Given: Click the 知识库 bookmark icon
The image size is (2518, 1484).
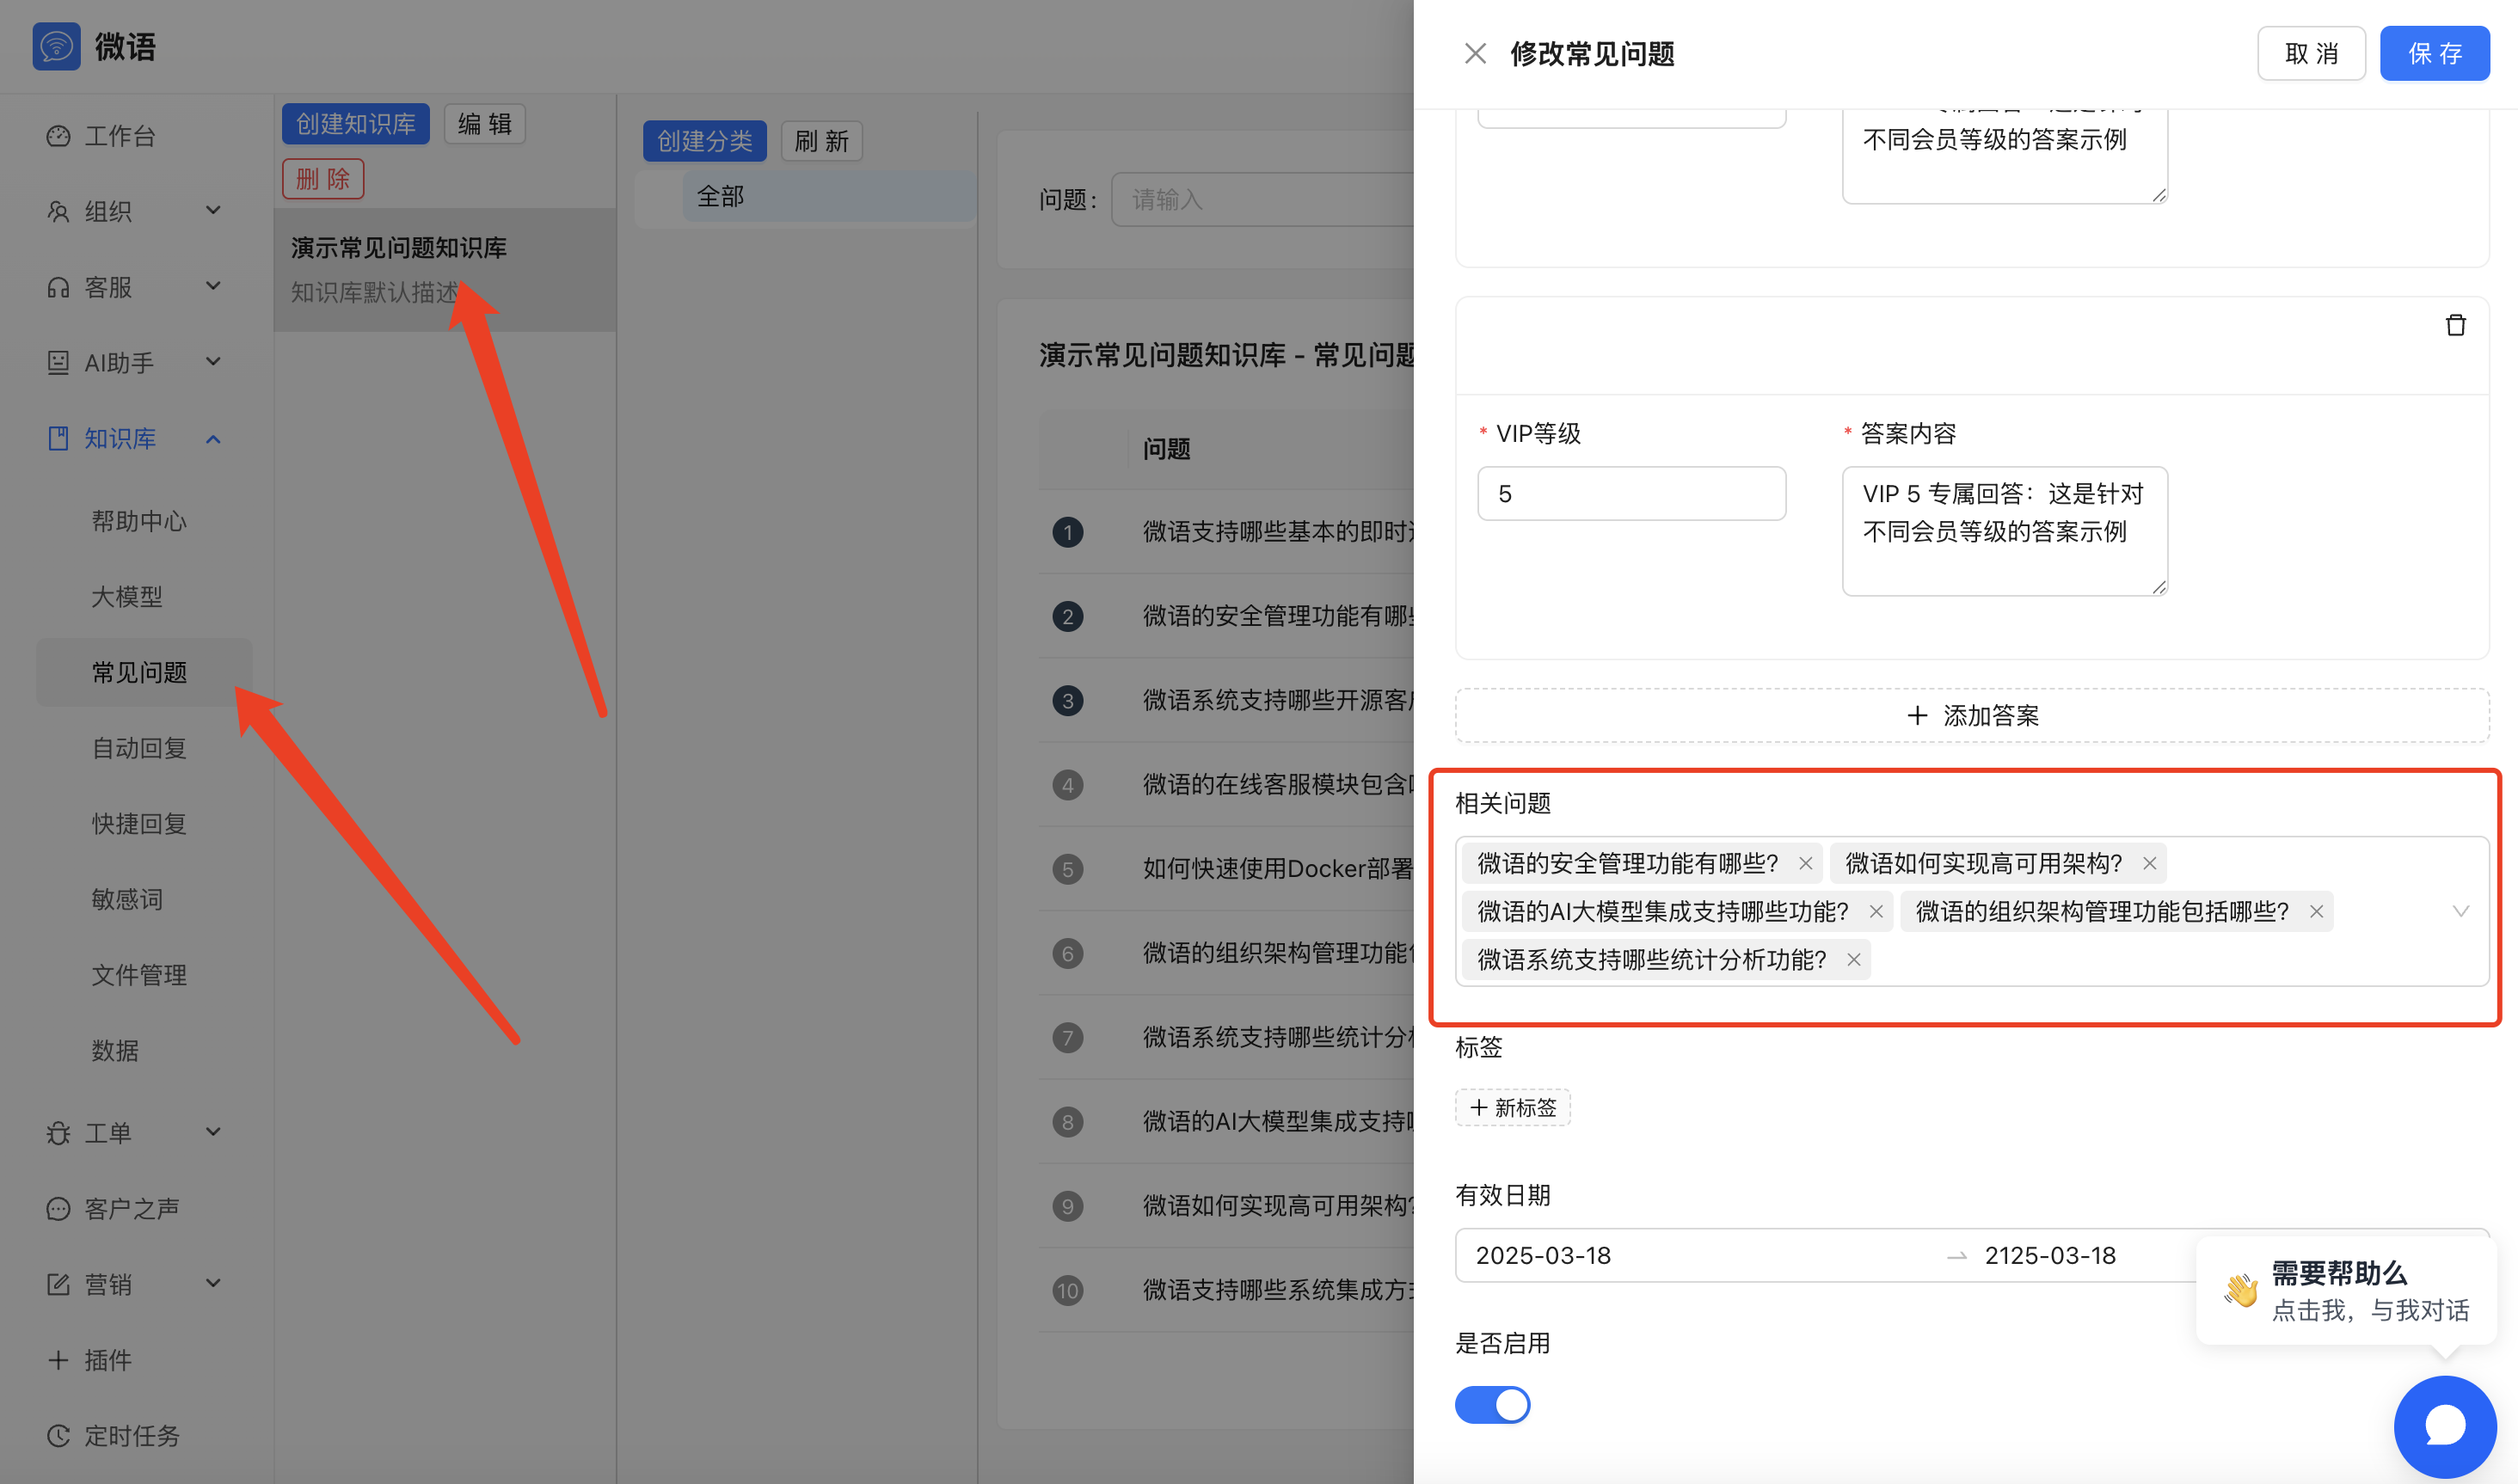Looking at the screenshot, I should tap(57, 438).
